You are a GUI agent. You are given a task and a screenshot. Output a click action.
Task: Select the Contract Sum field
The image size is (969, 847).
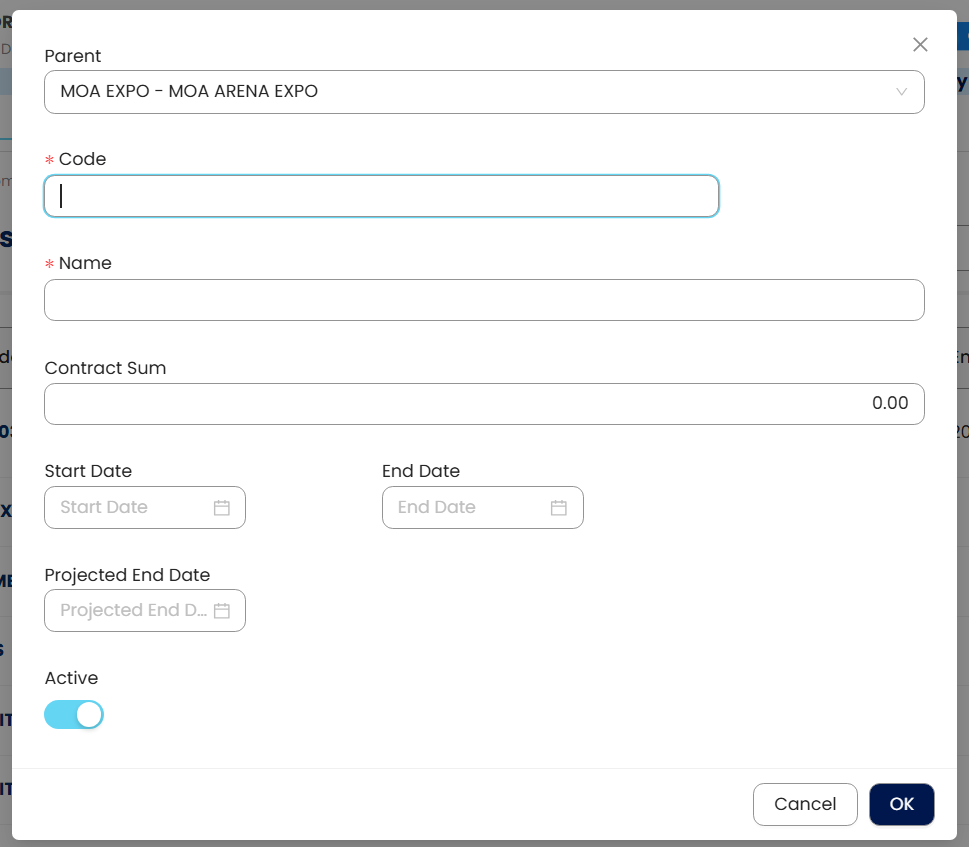coord(484,404)
